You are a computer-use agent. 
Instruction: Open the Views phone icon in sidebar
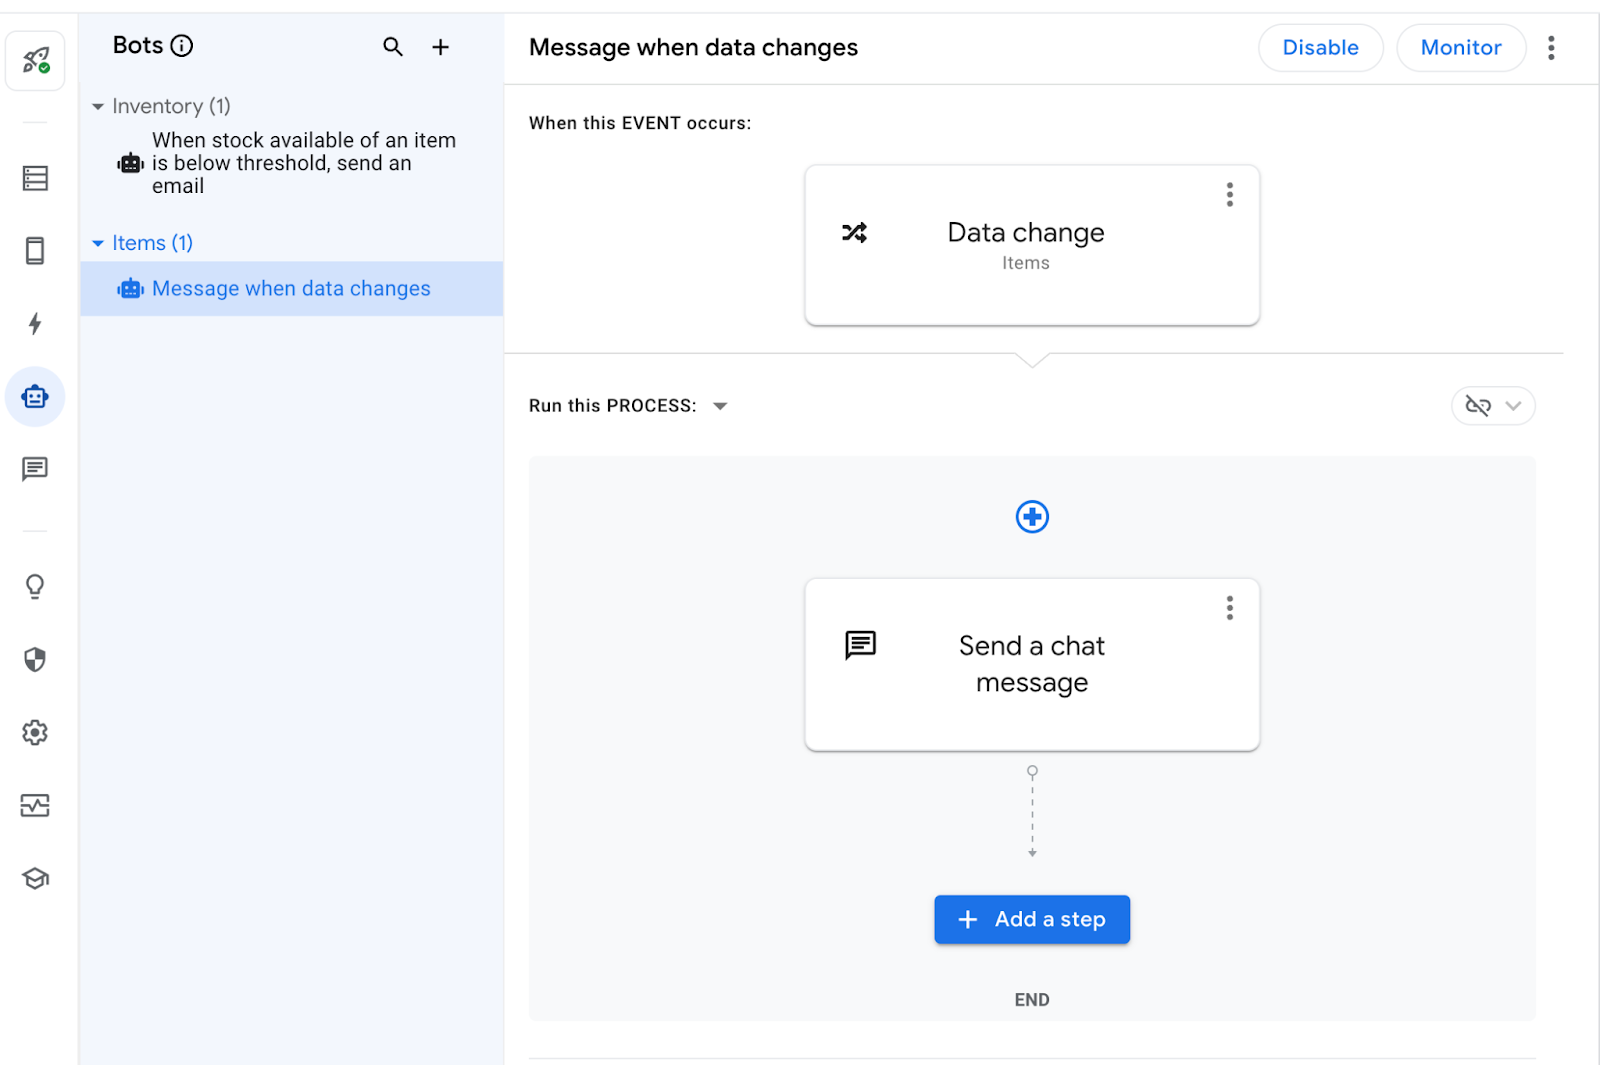coord(35,251)
